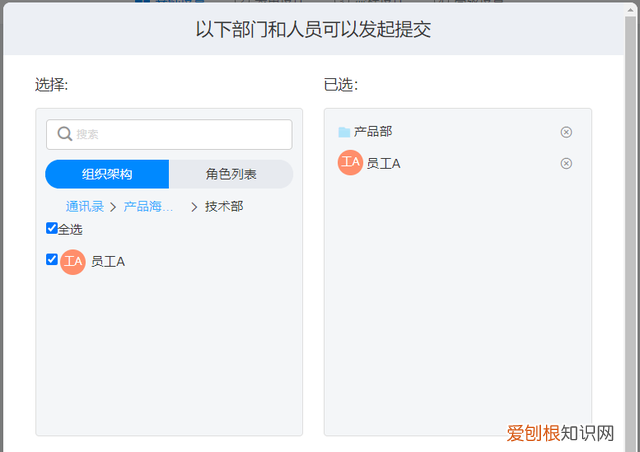
Task: Uncheck the 全选 checkbox
Action: (51, 228)
